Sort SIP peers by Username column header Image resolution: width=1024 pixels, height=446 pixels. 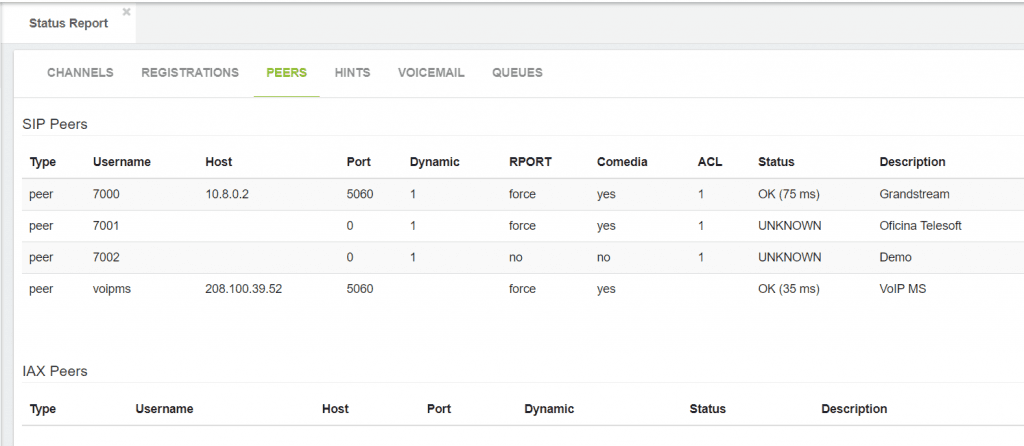tap(122, 162)
